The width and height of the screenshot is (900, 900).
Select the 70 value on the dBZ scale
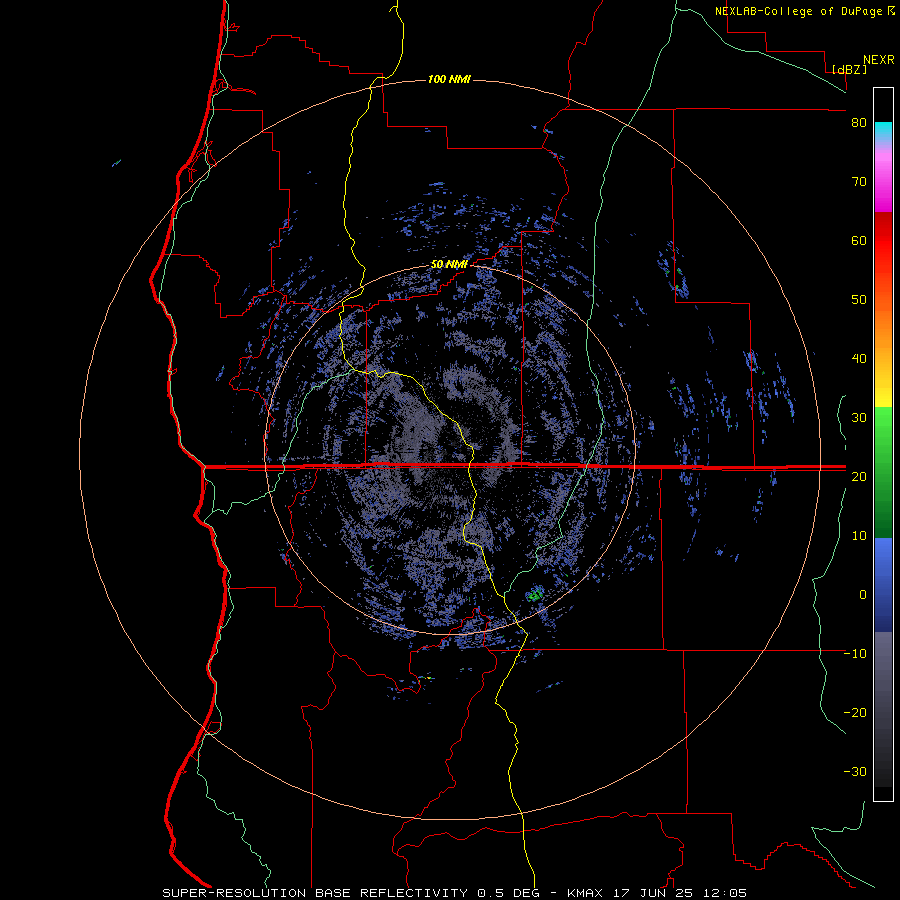point(859,182)
